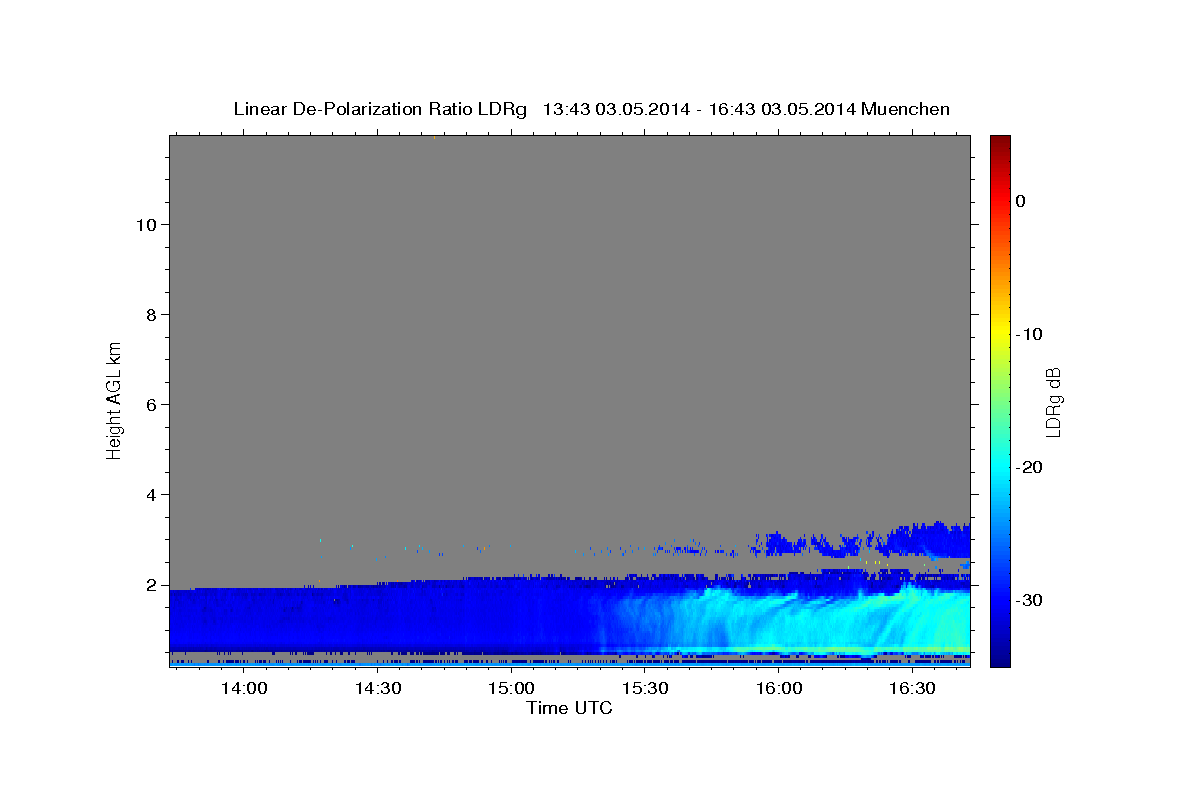
Task: Click the 'Time UTC' x-axis label
Action: coord(569,708)
